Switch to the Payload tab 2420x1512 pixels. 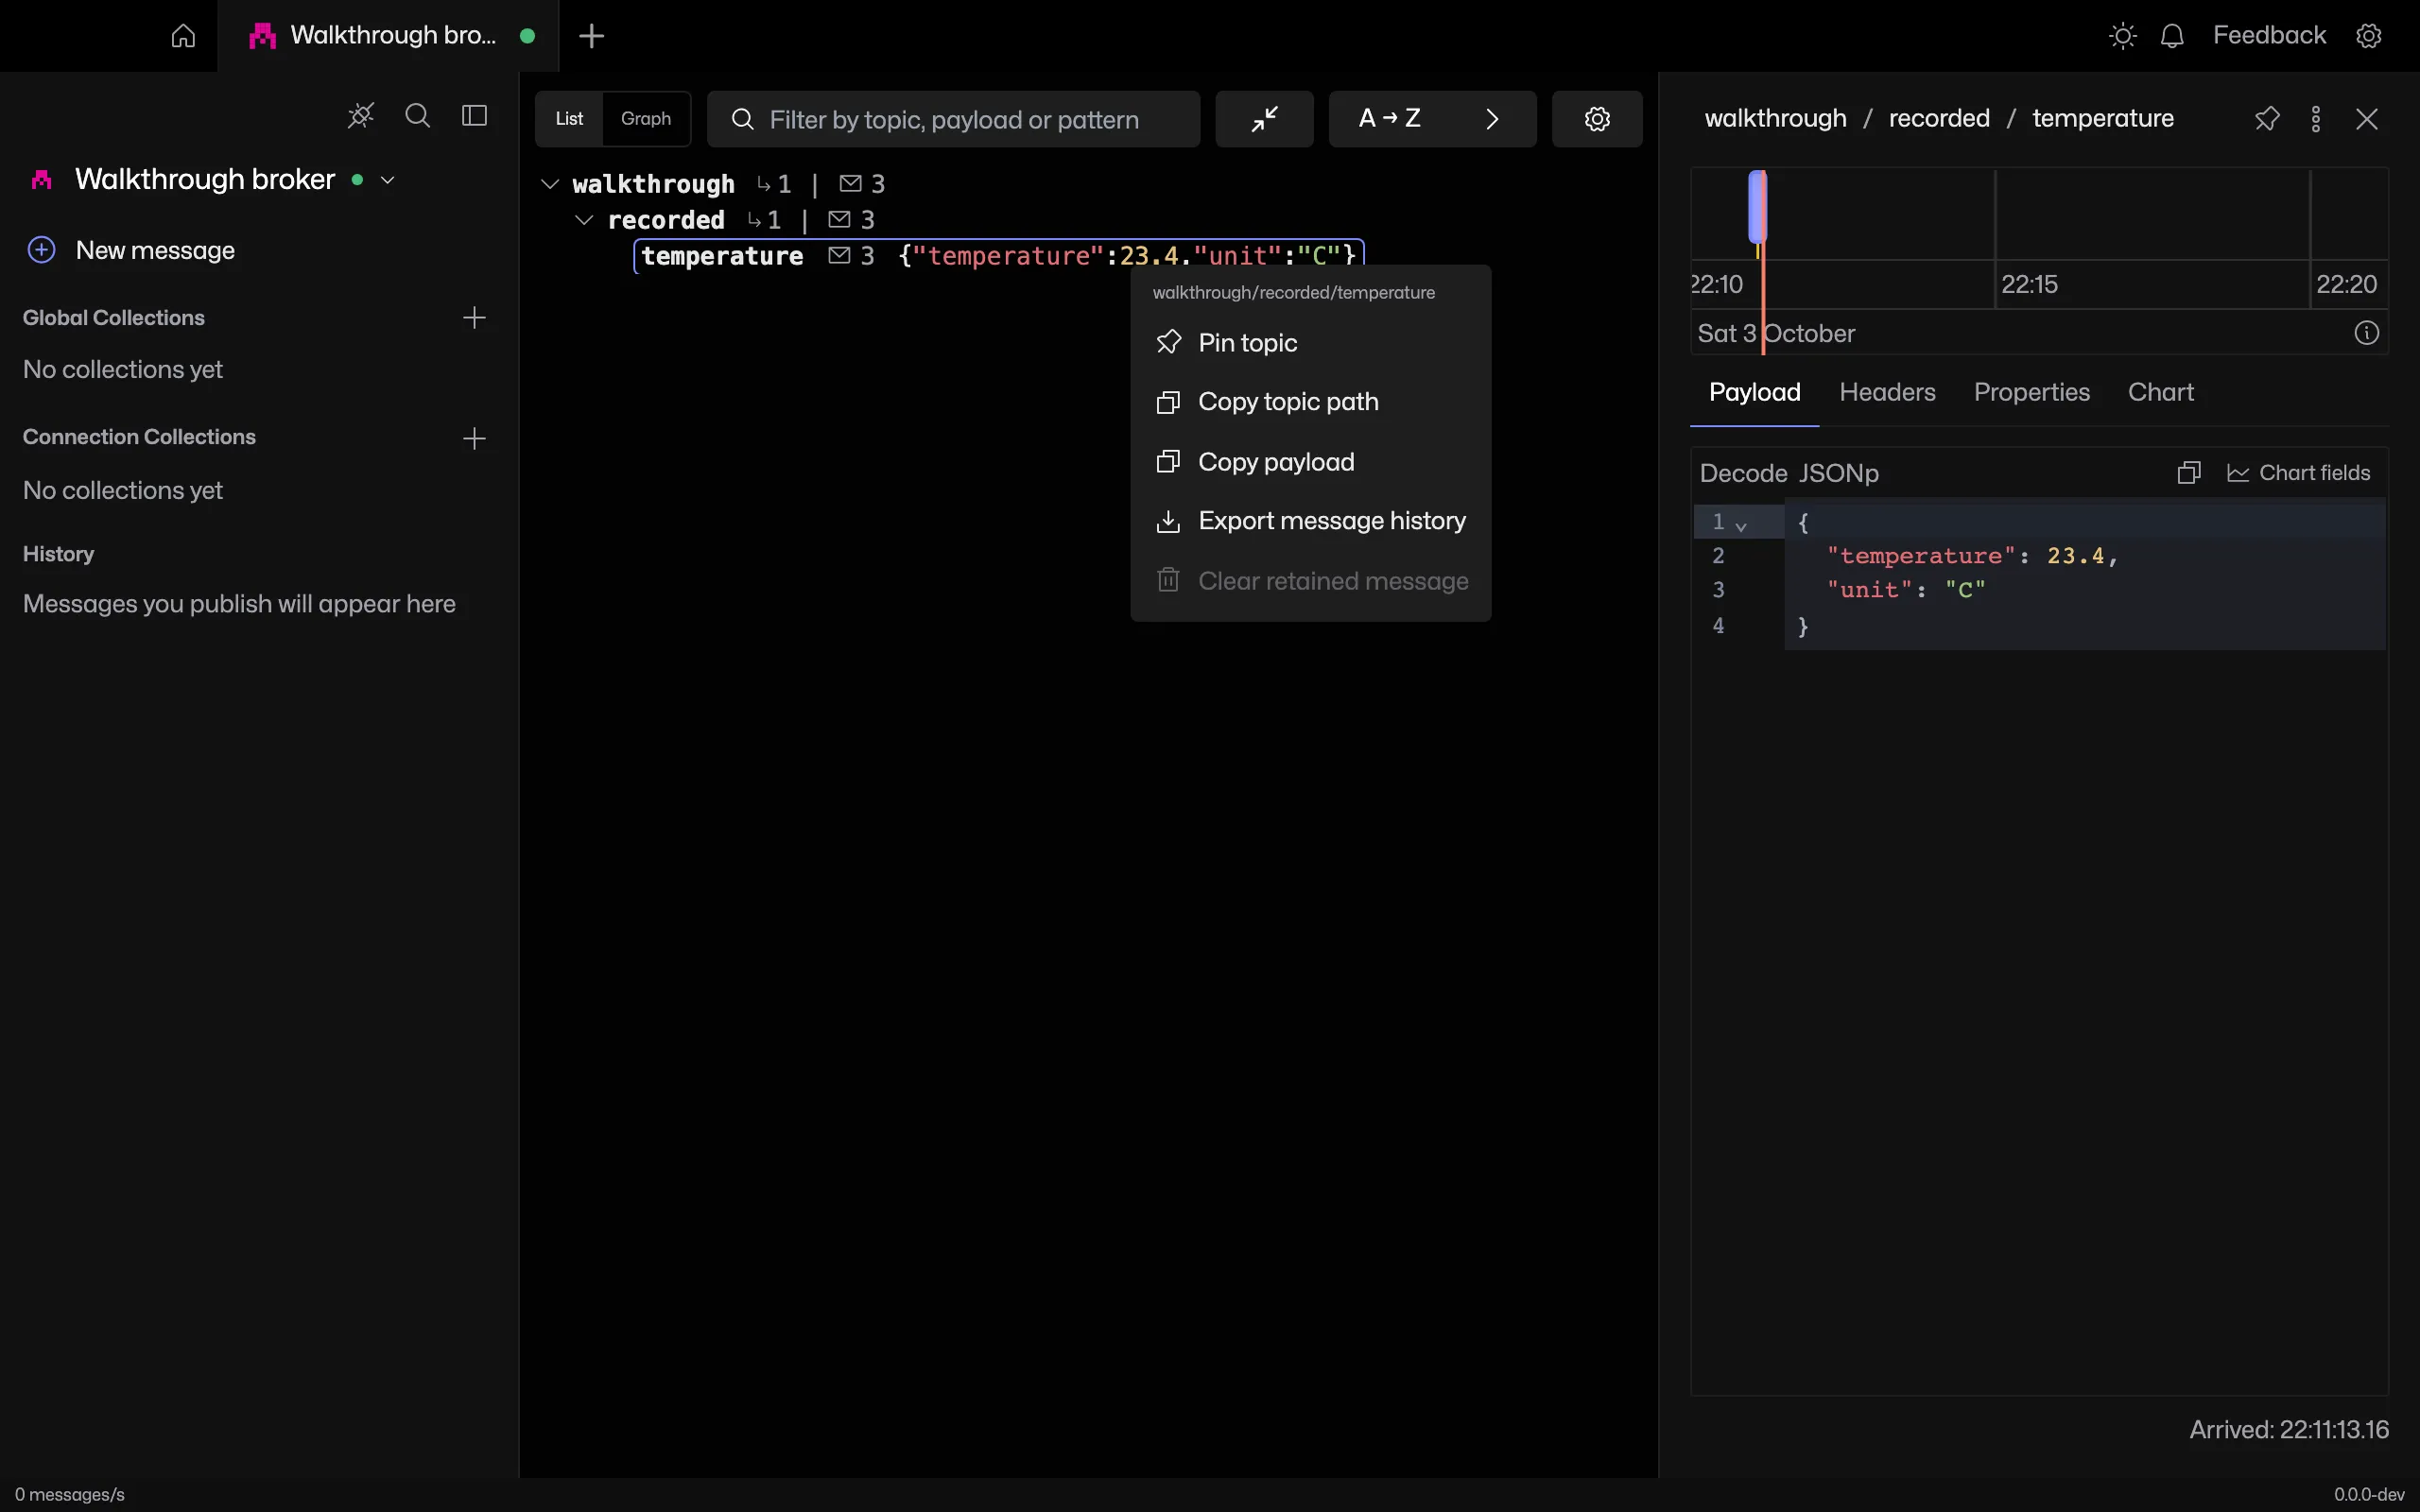coord(1754,392)
